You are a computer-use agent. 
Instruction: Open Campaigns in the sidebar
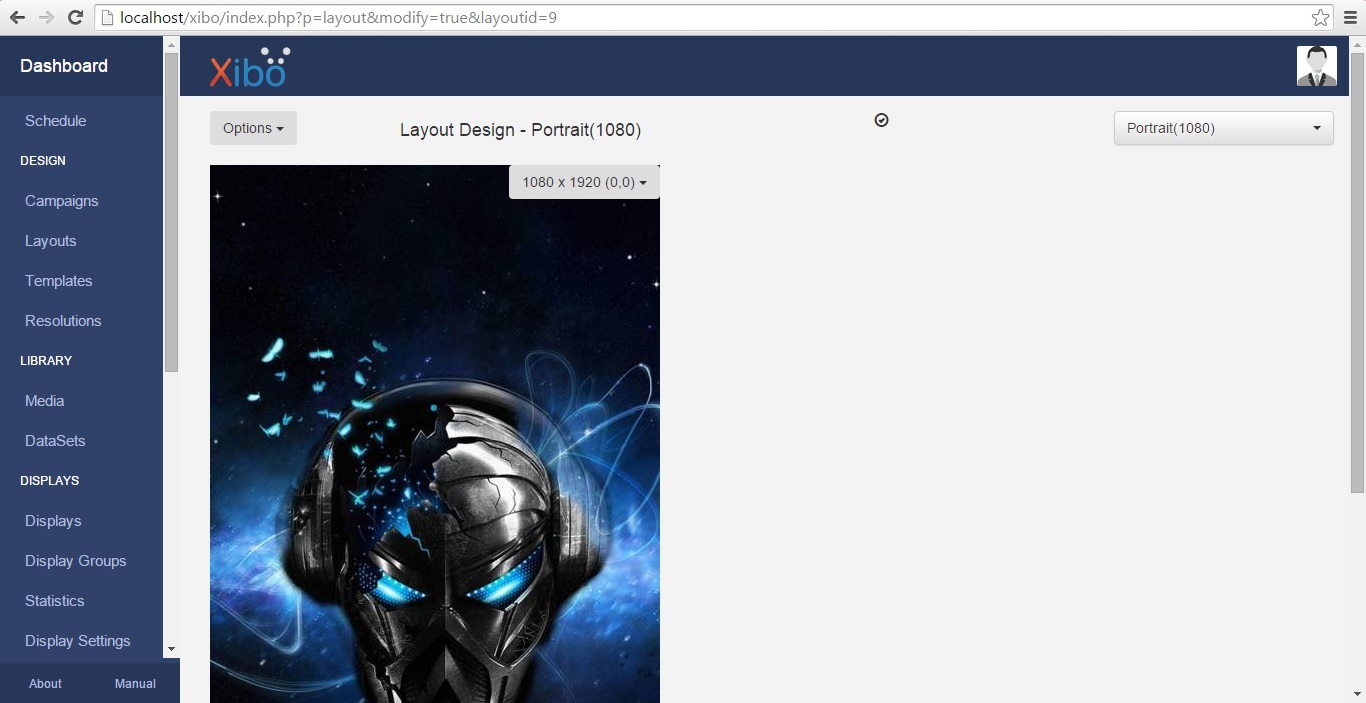[61, 201]
